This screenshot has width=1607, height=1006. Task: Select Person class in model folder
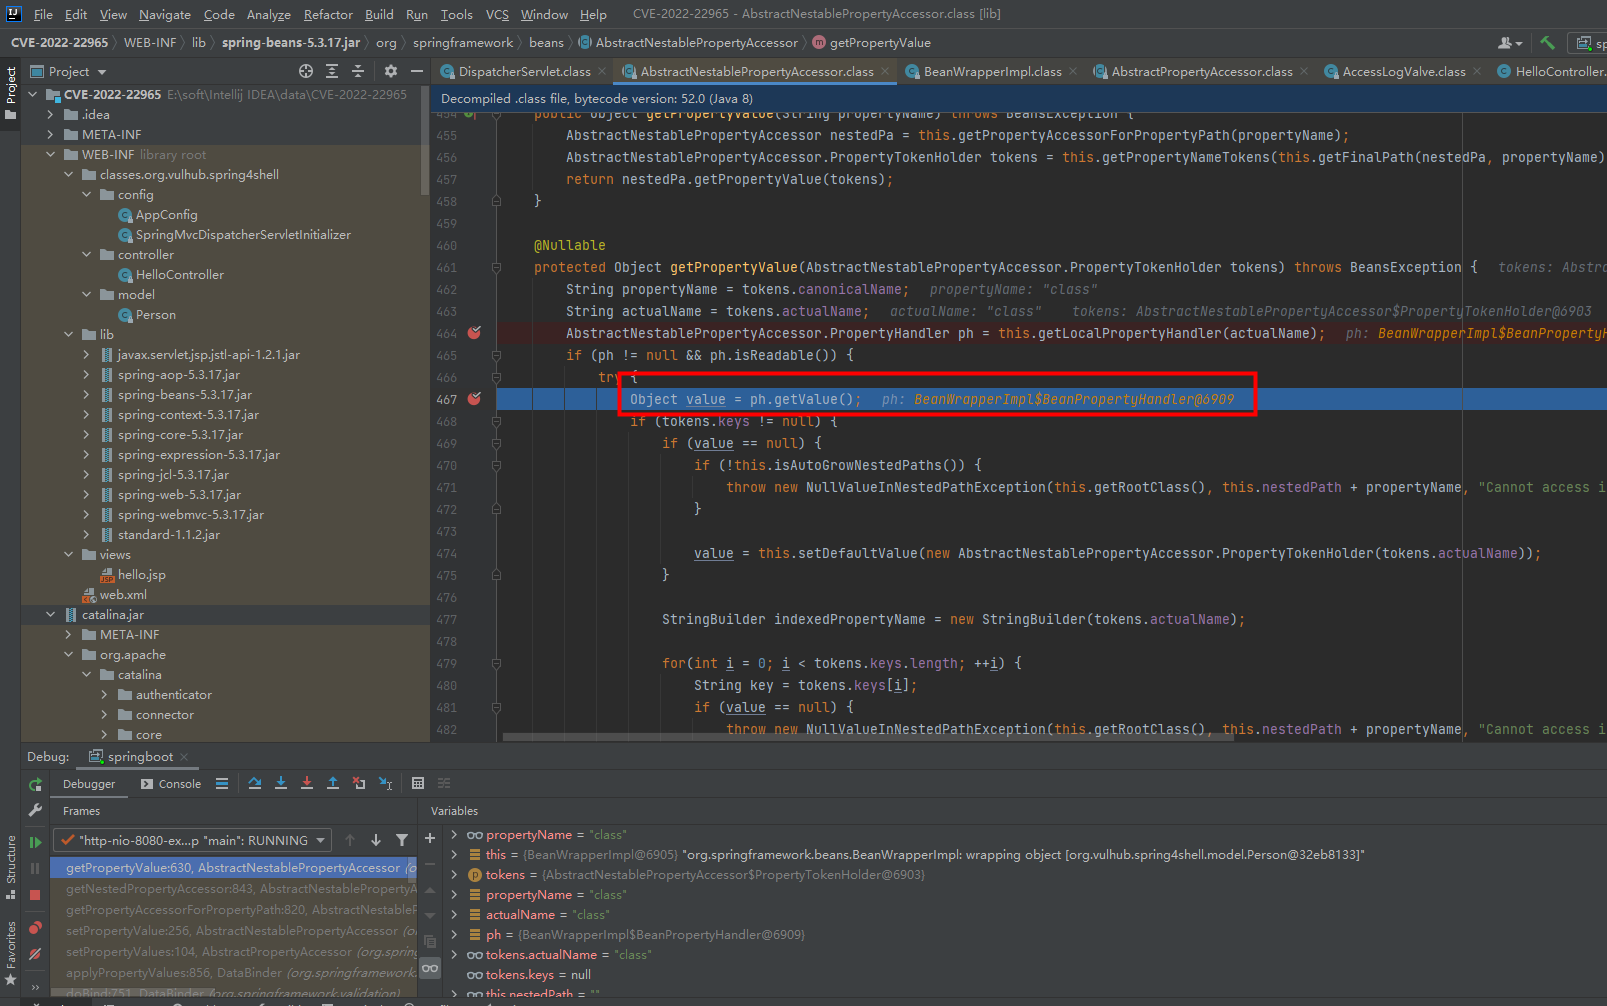tap(156, 315)
